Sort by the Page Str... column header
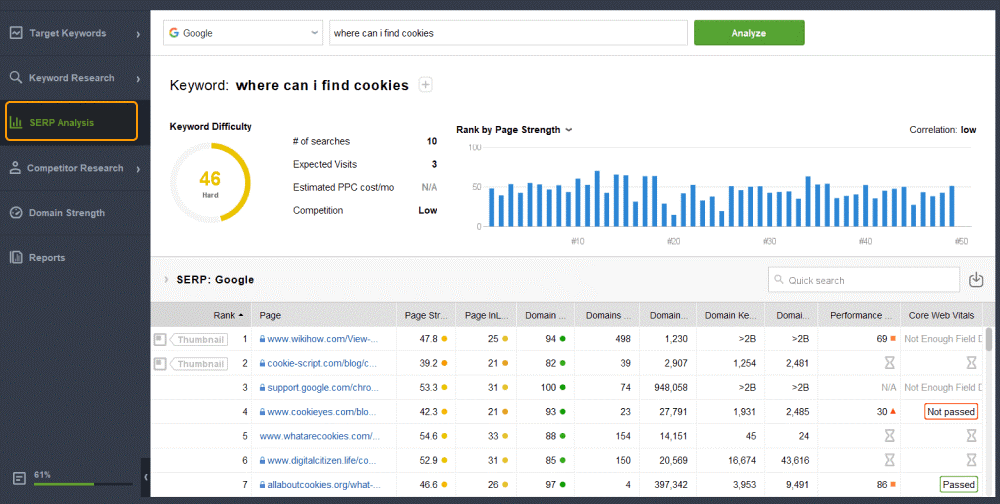 (x=425, y=315)
